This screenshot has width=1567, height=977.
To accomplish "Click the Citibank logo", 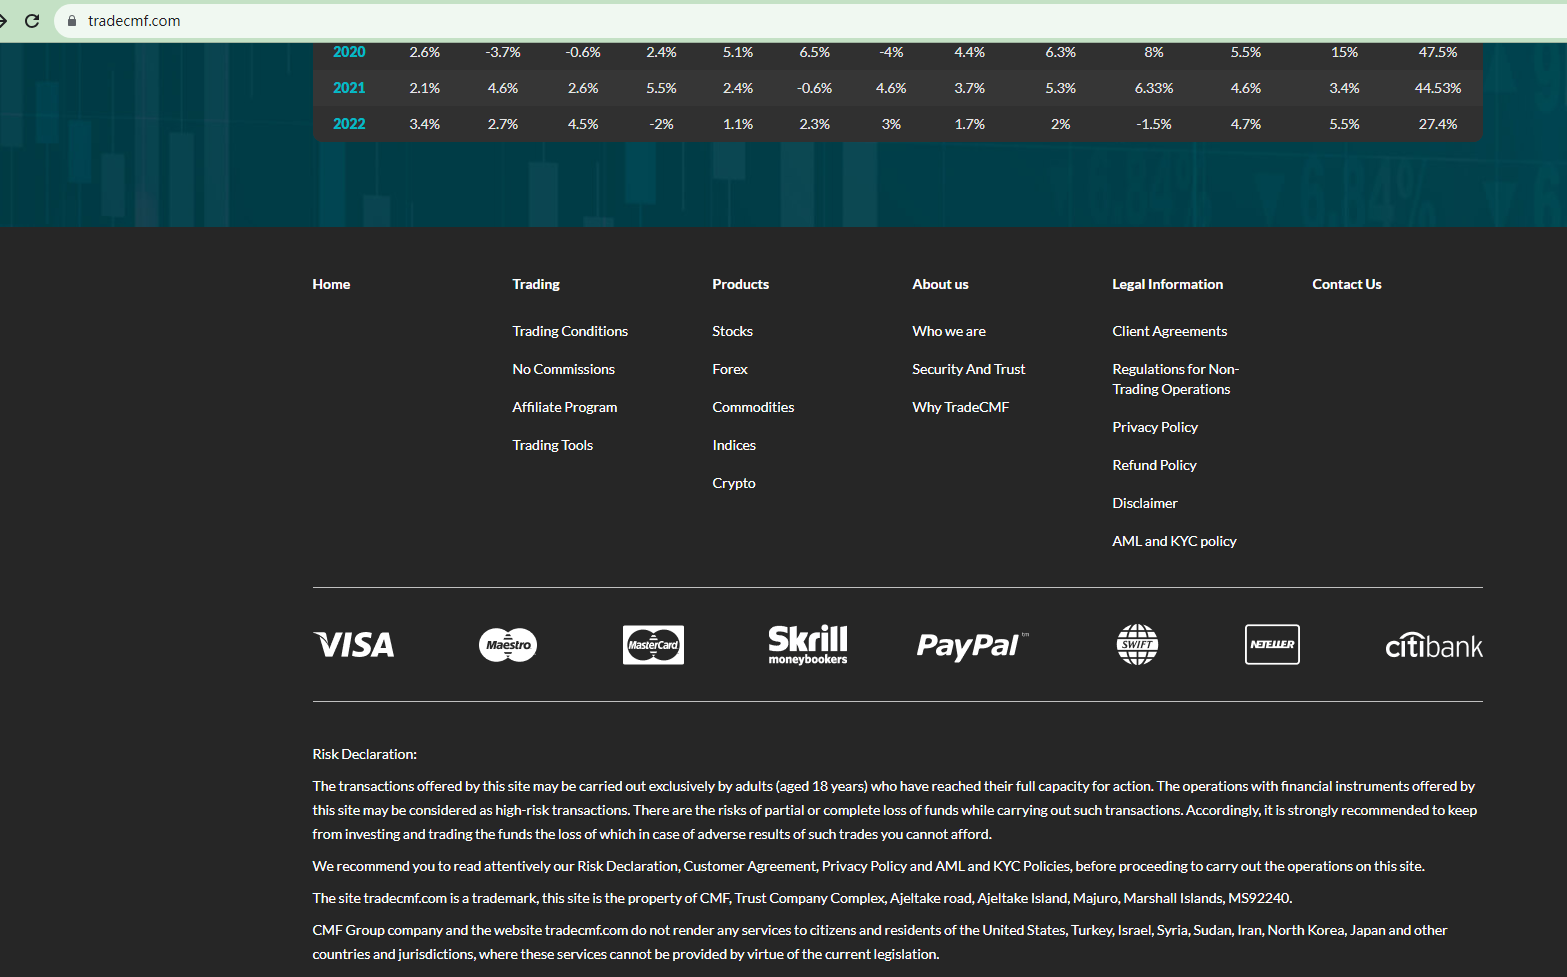I will coord(1434,646).
